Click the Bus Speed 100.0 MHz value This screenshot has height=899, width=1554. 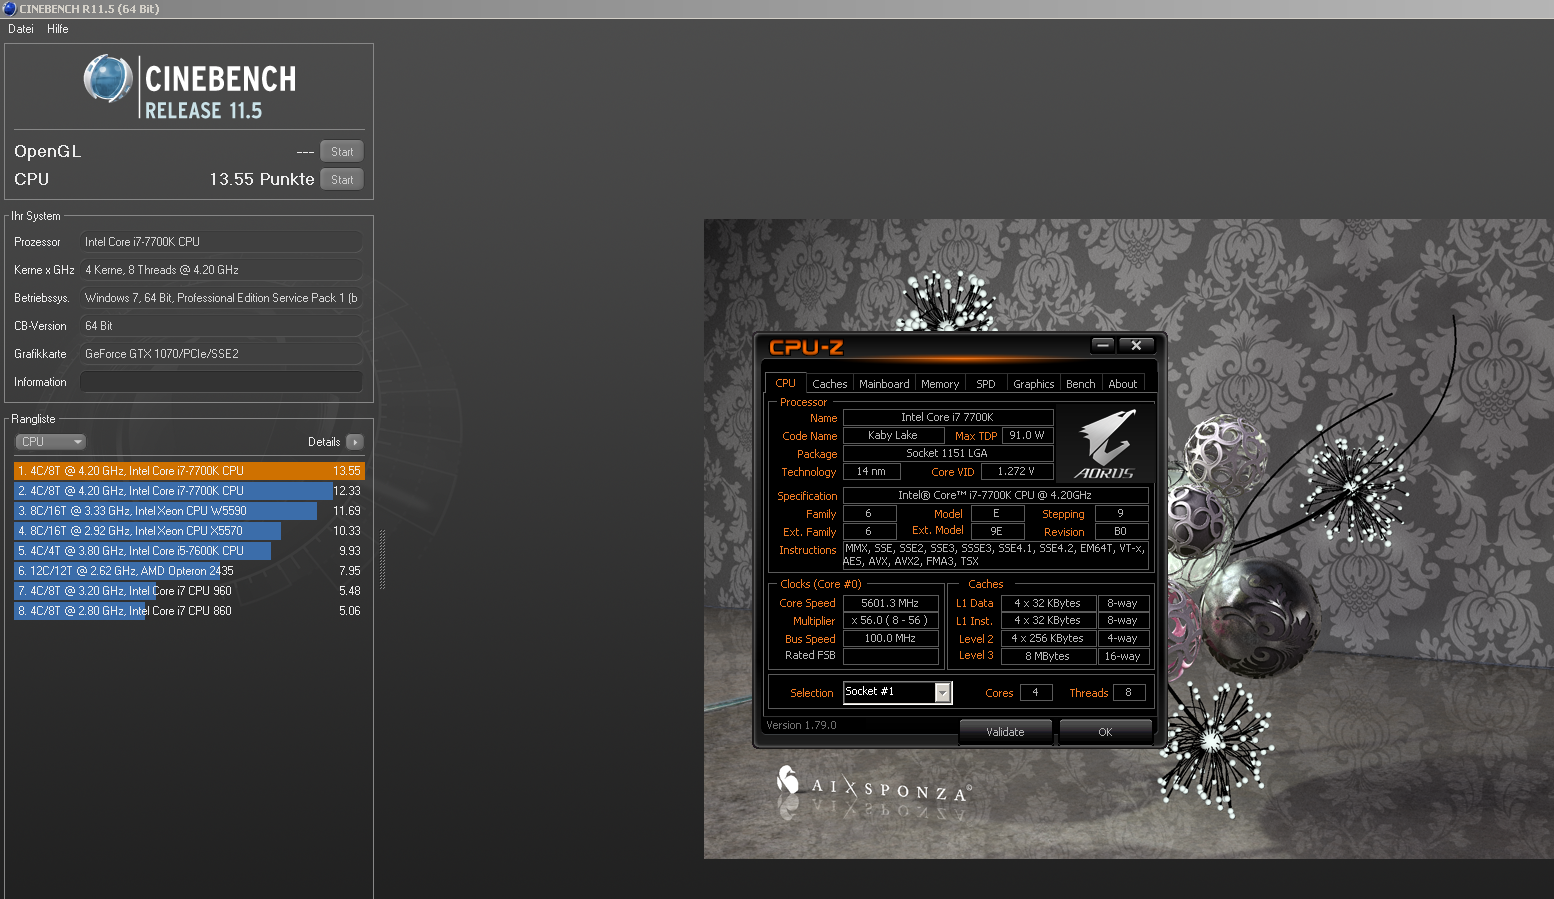click(890, 638)
